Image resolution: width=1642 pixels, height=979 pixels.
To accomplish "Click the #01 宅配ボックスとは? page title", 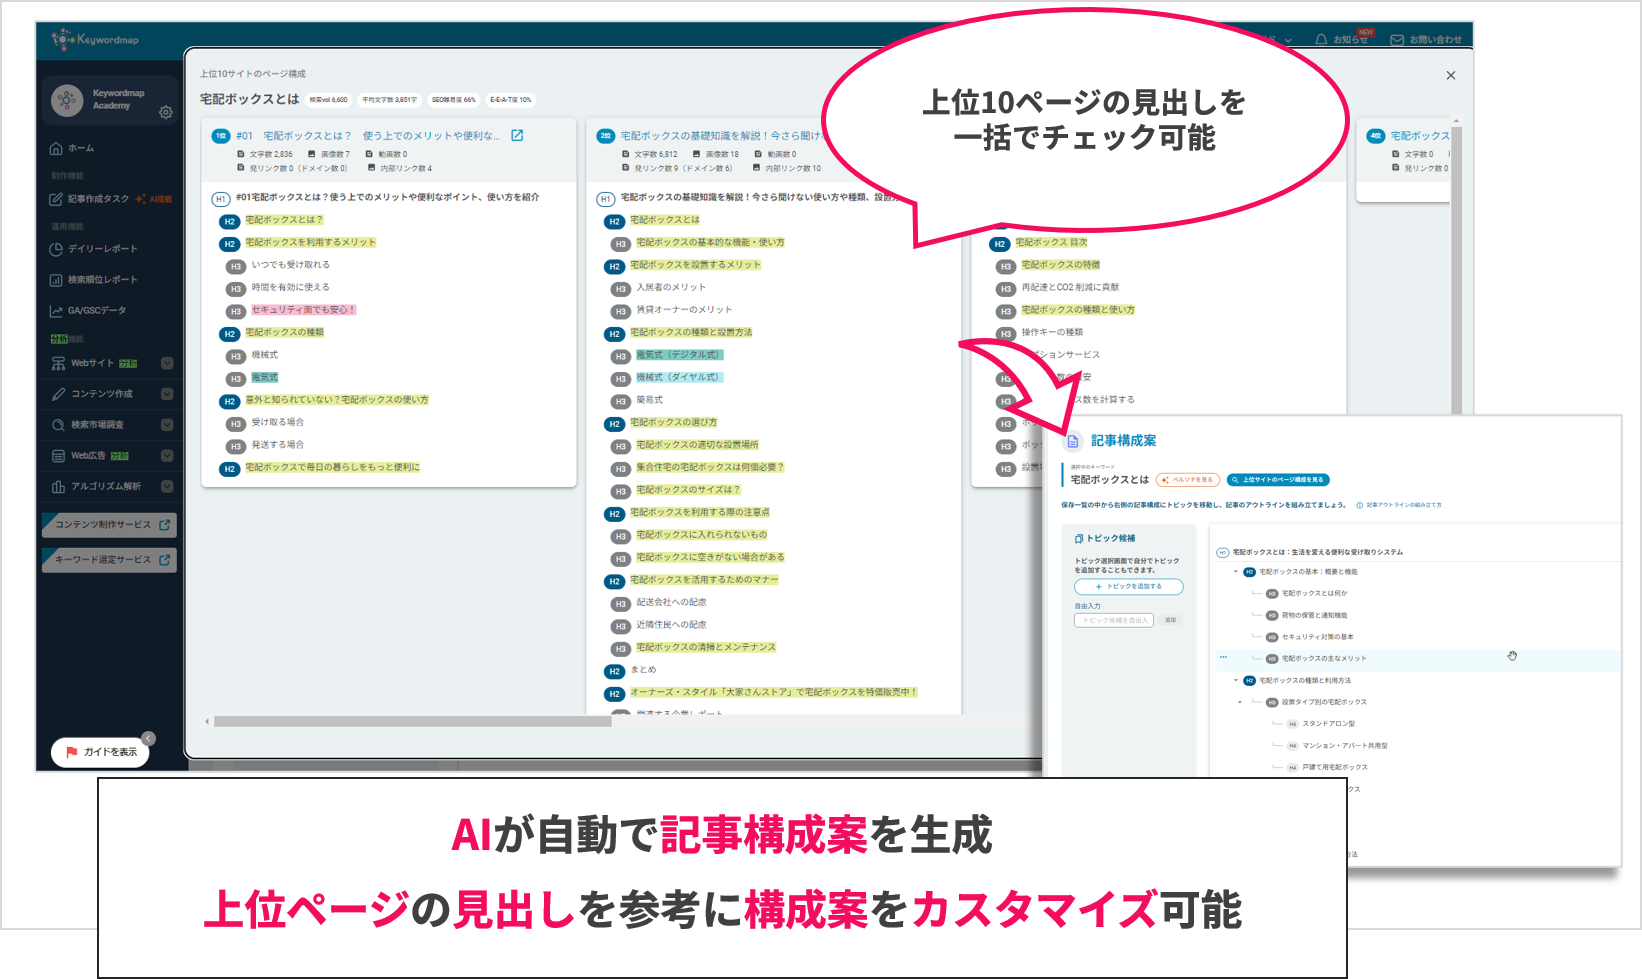I will click(367, 136).
